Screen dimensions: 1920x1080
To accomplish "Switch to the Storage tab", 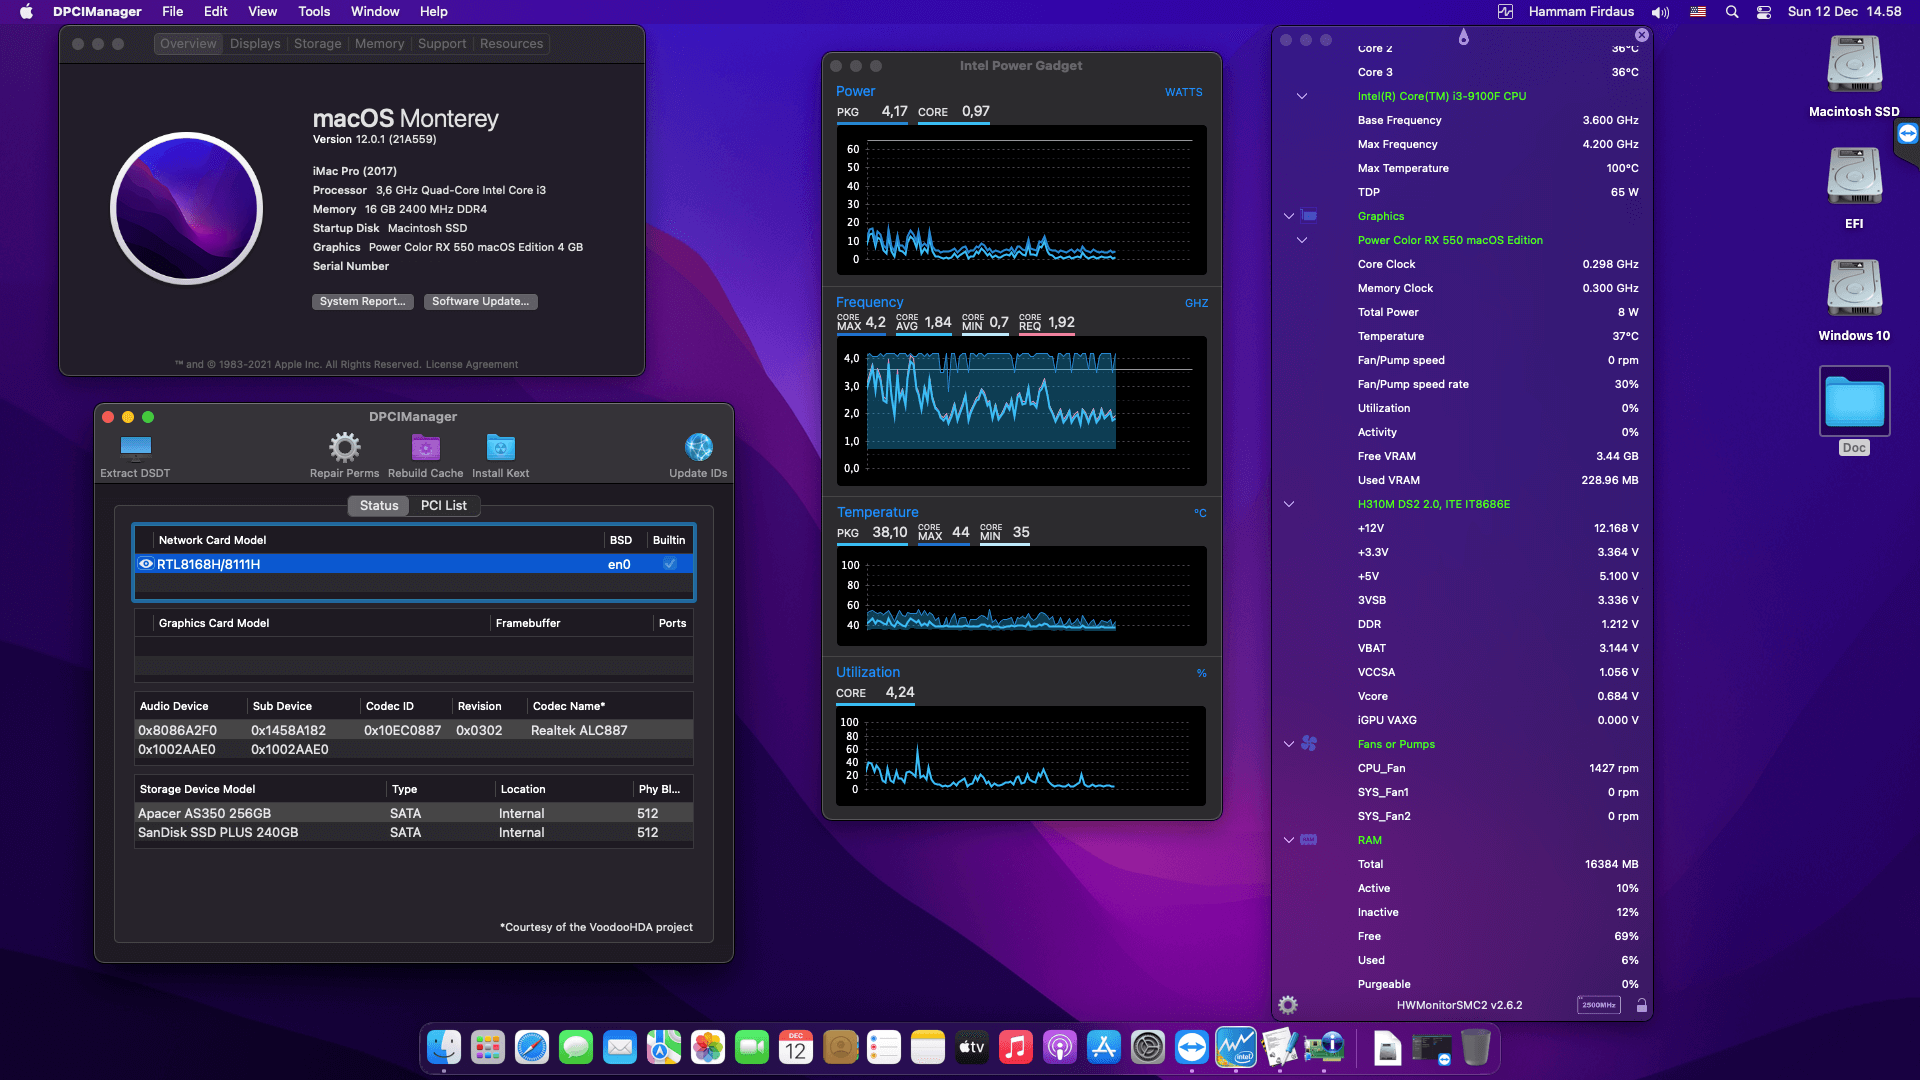I will coord(317,44).
